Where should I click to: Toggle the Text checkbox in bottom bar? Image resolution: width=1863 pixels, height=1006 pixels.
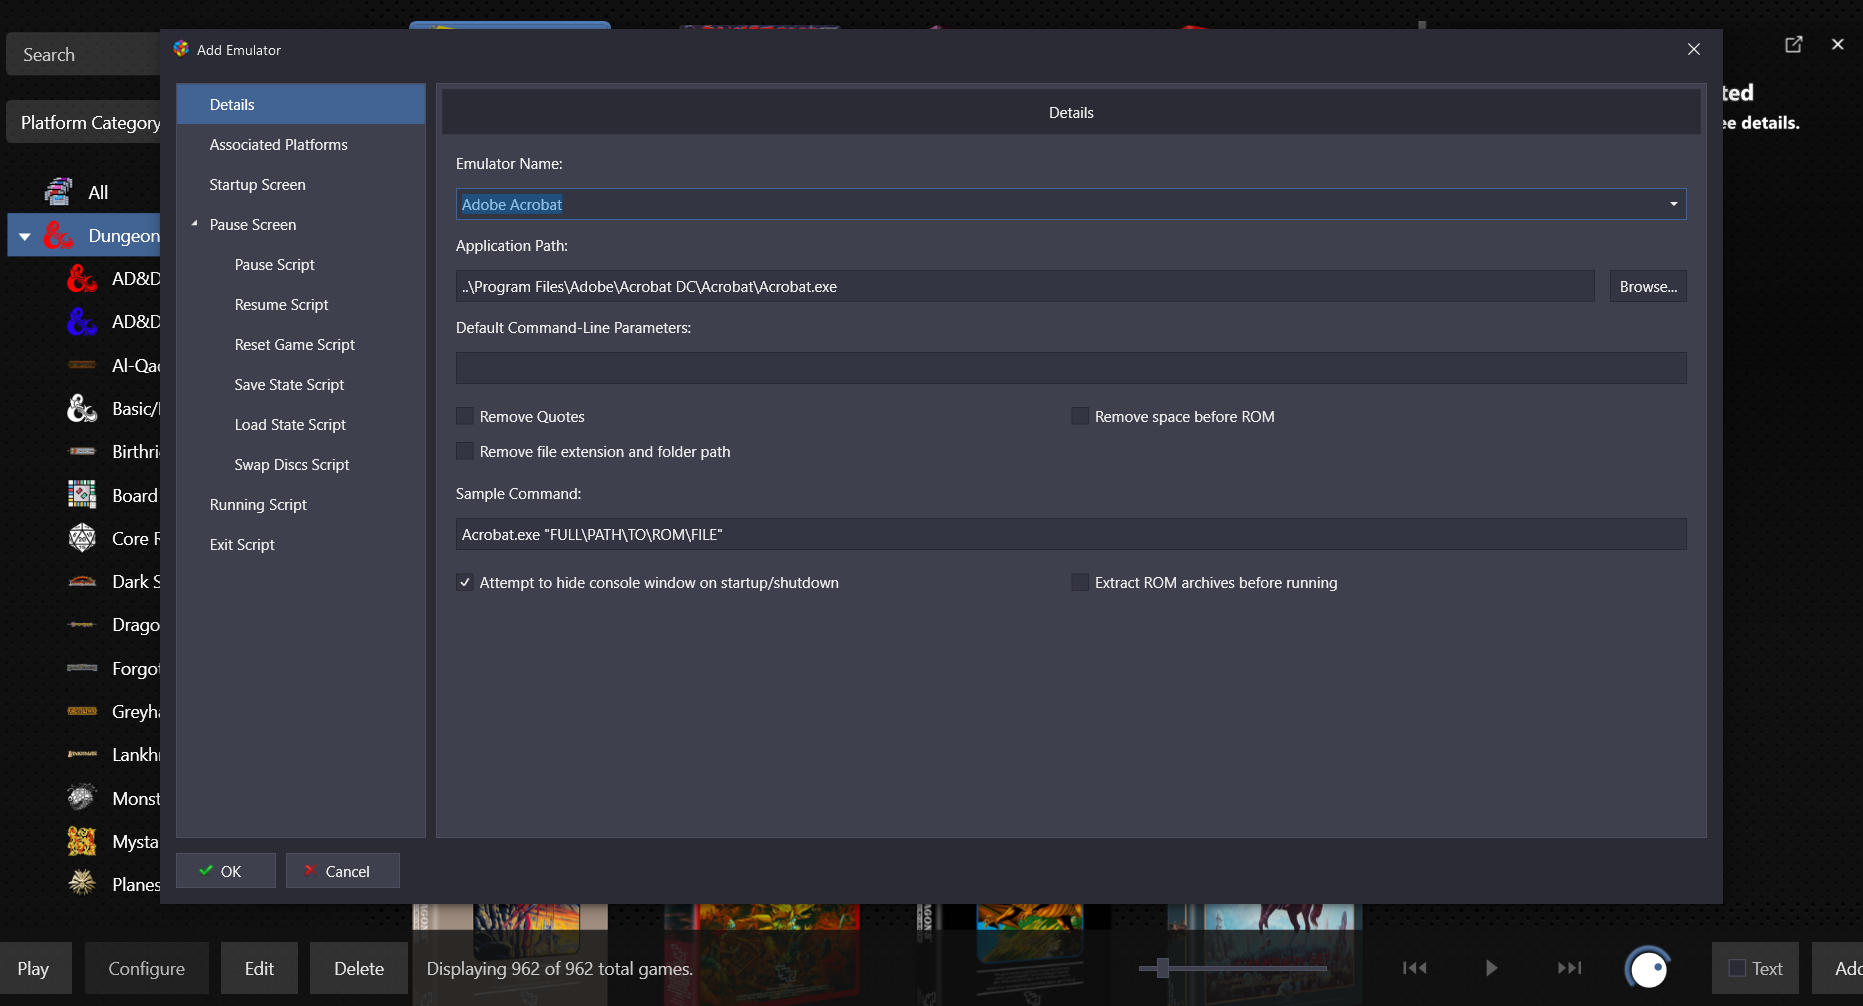[1738, 968]
